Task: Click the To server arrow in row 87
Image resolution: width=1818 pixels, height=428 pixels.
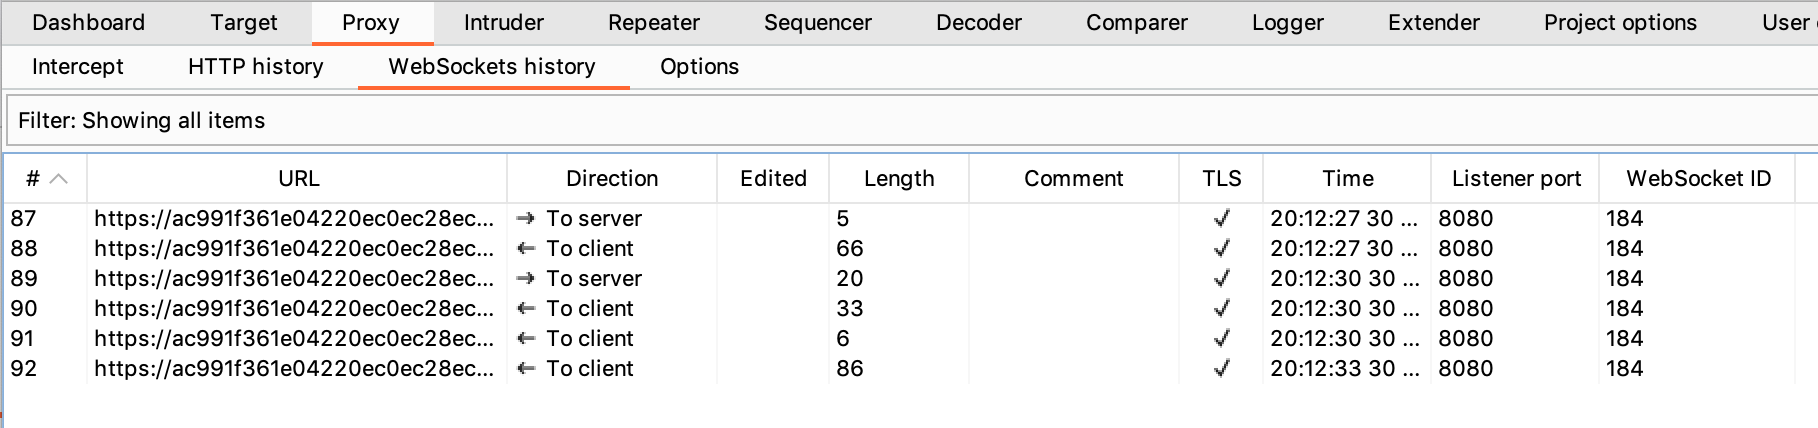Action: pyautogui.click(x=525, y=219)
